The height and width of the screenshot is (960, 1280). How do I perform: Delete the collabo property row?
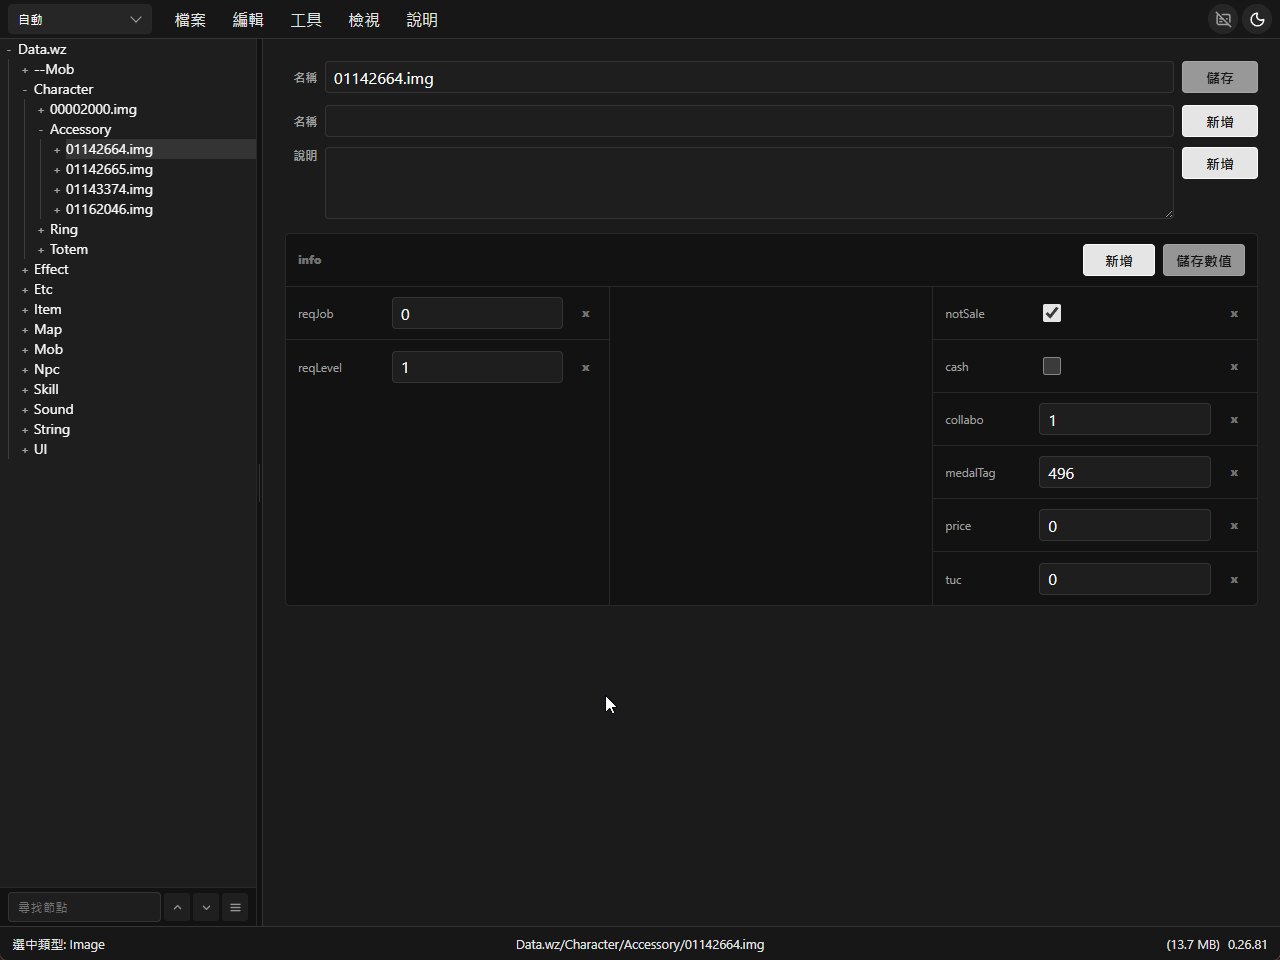coord(1234,420)
